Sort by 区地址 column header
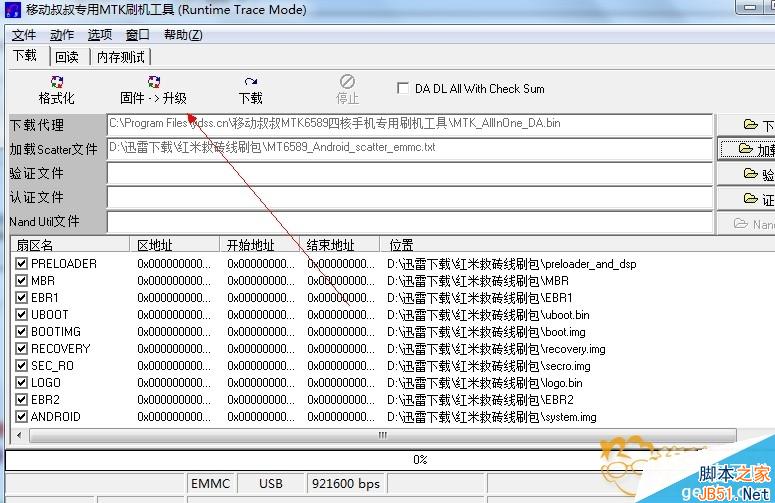 pyautogui.click(x=174, y=245)
